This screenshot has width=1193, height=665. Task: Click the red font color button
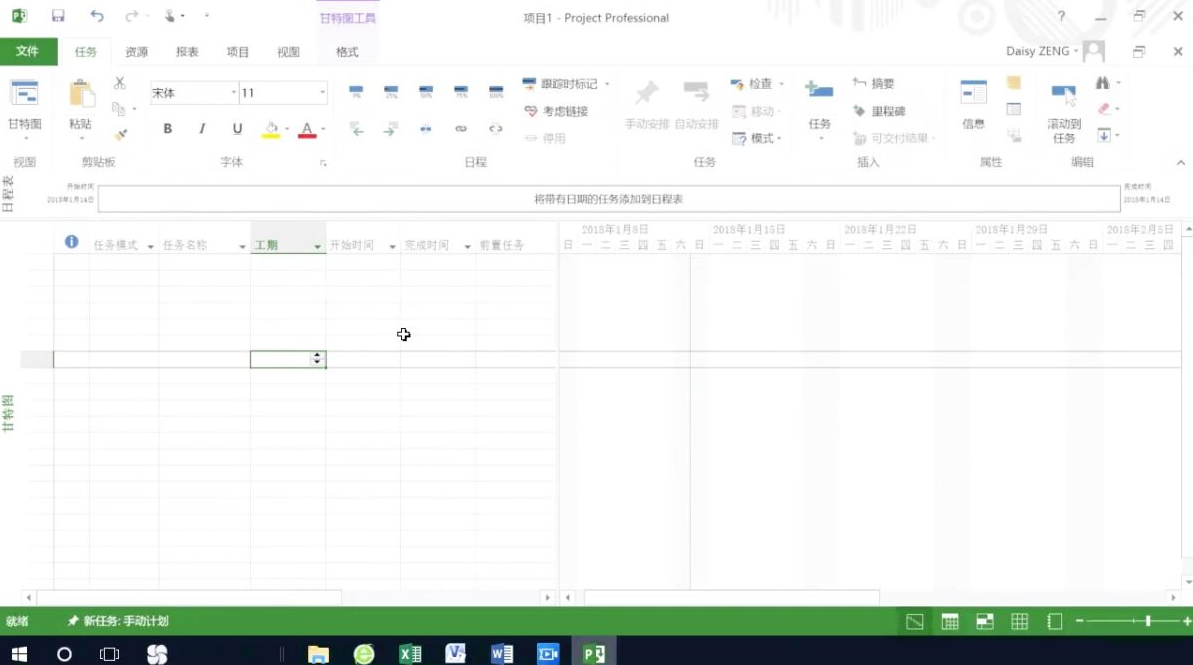pyautogui.click(x=307, y=129)
